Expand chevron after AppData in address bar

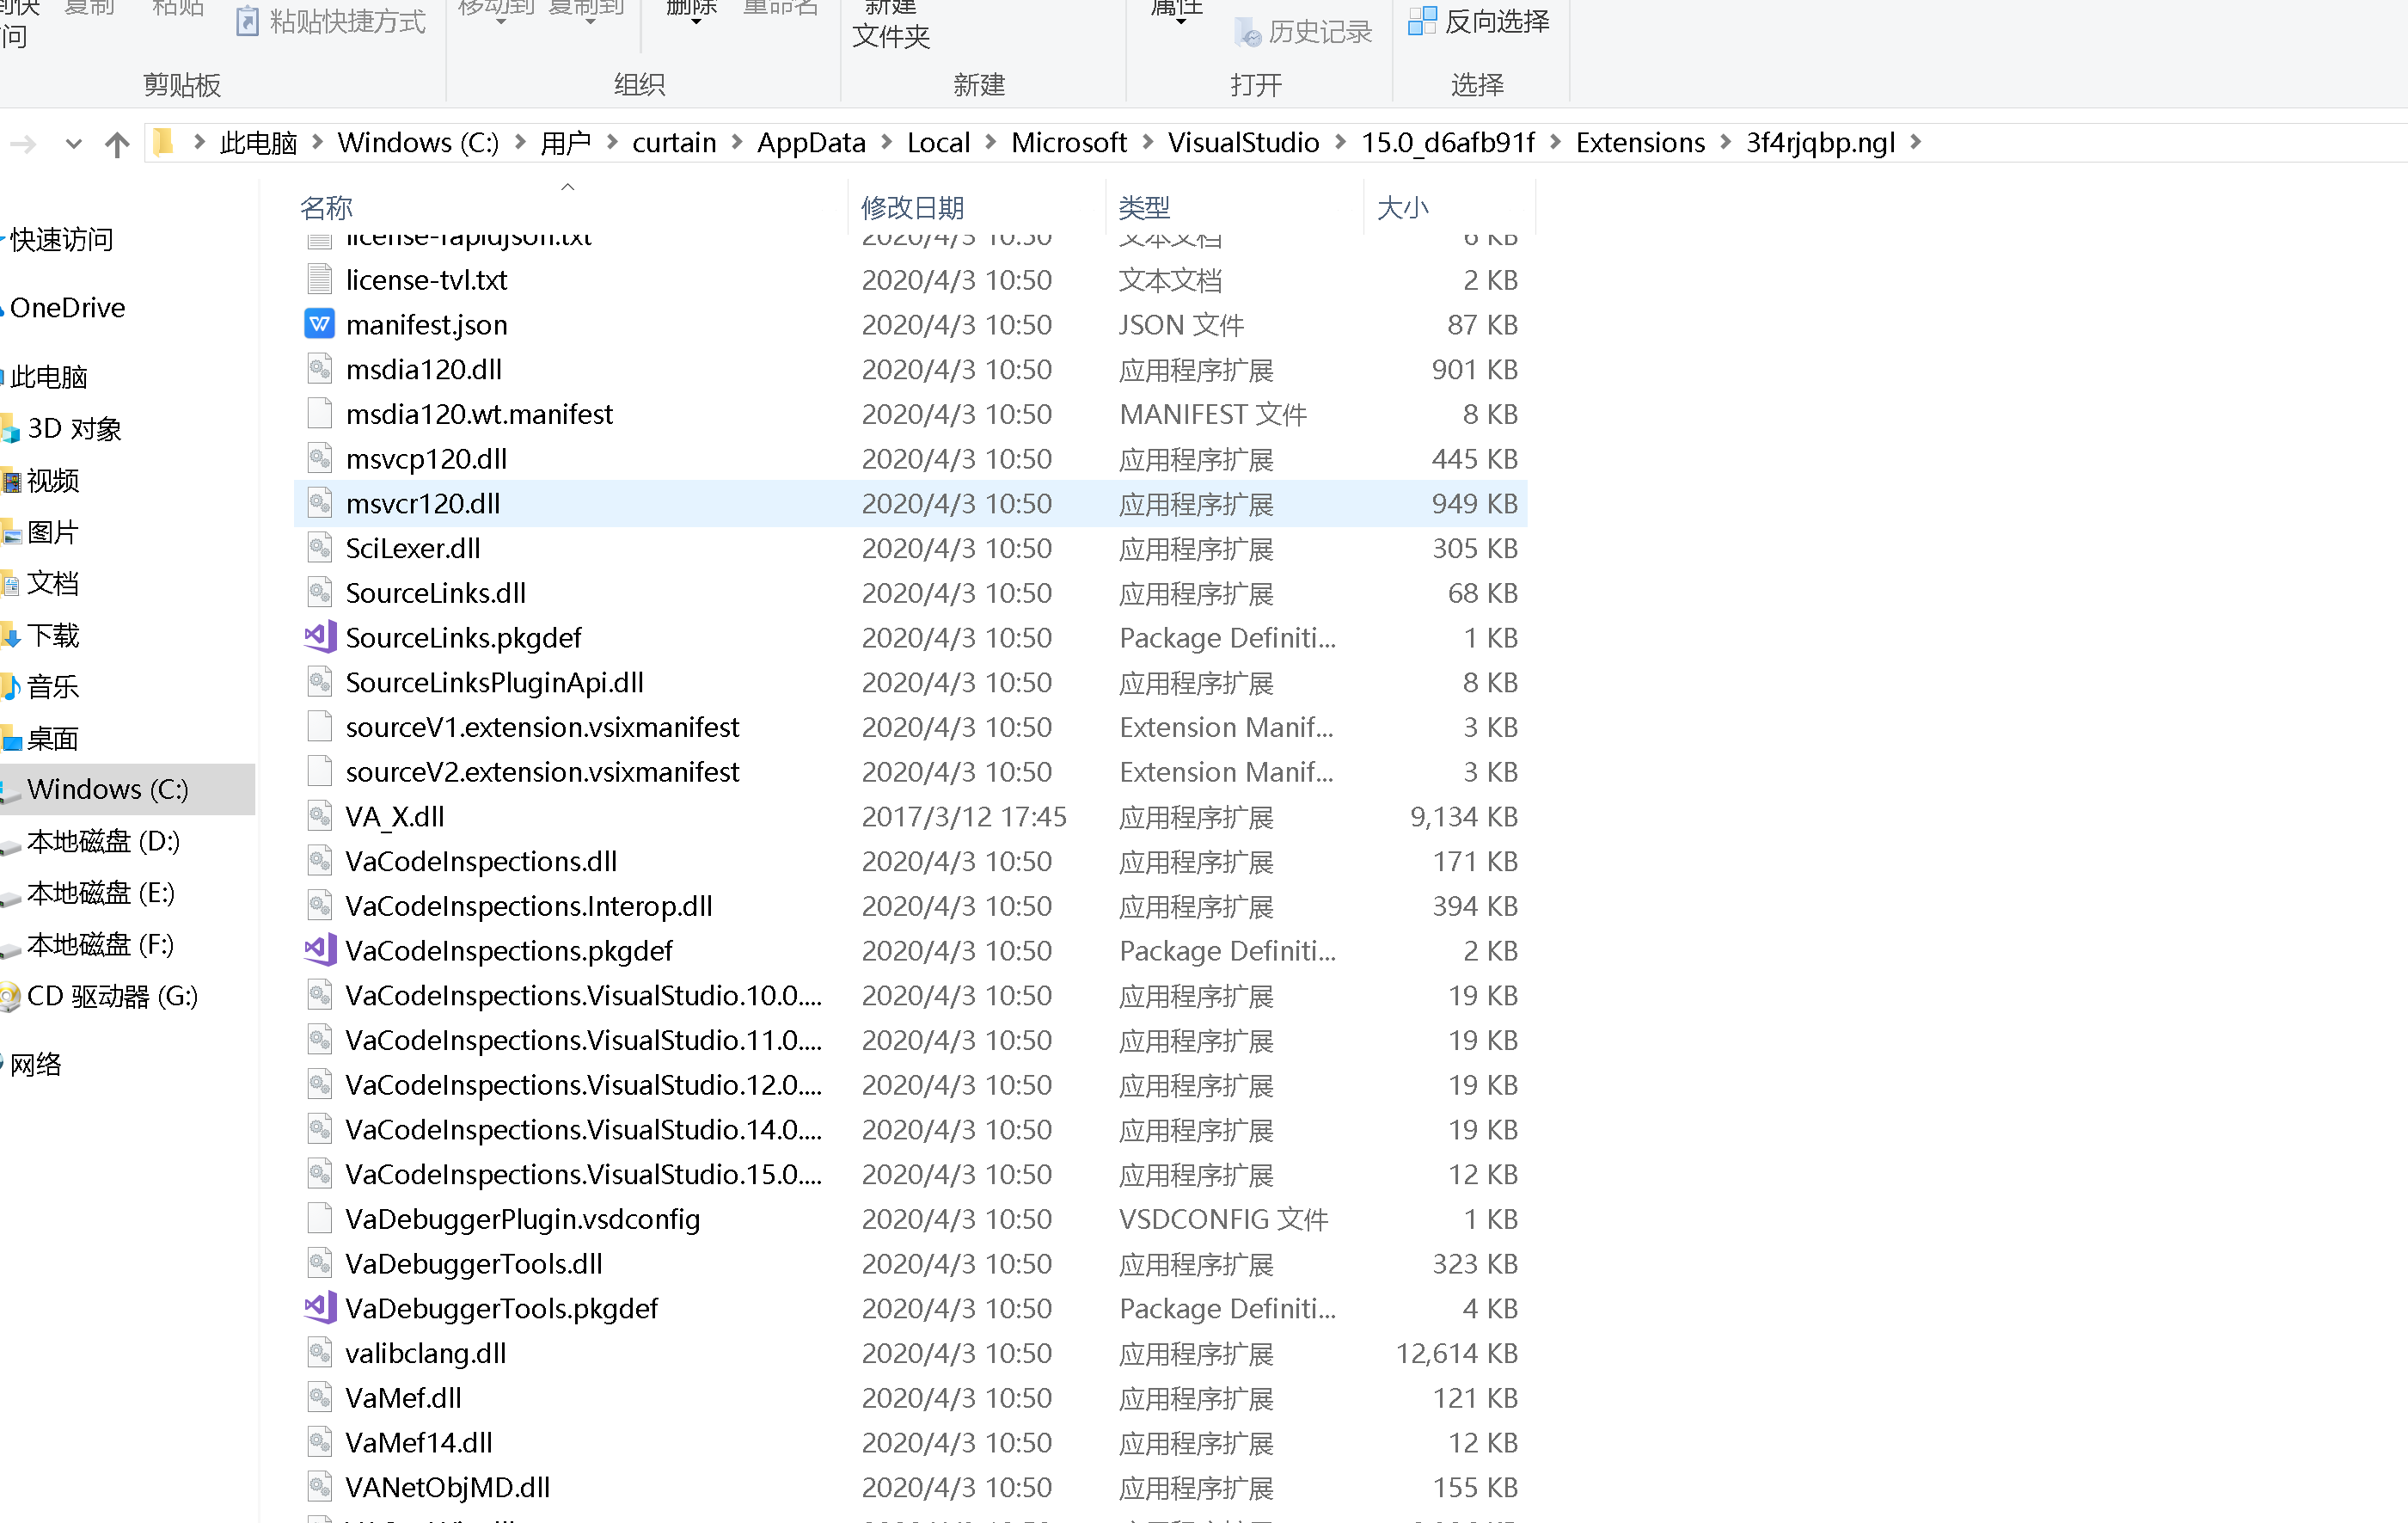[x=886, y=142]
